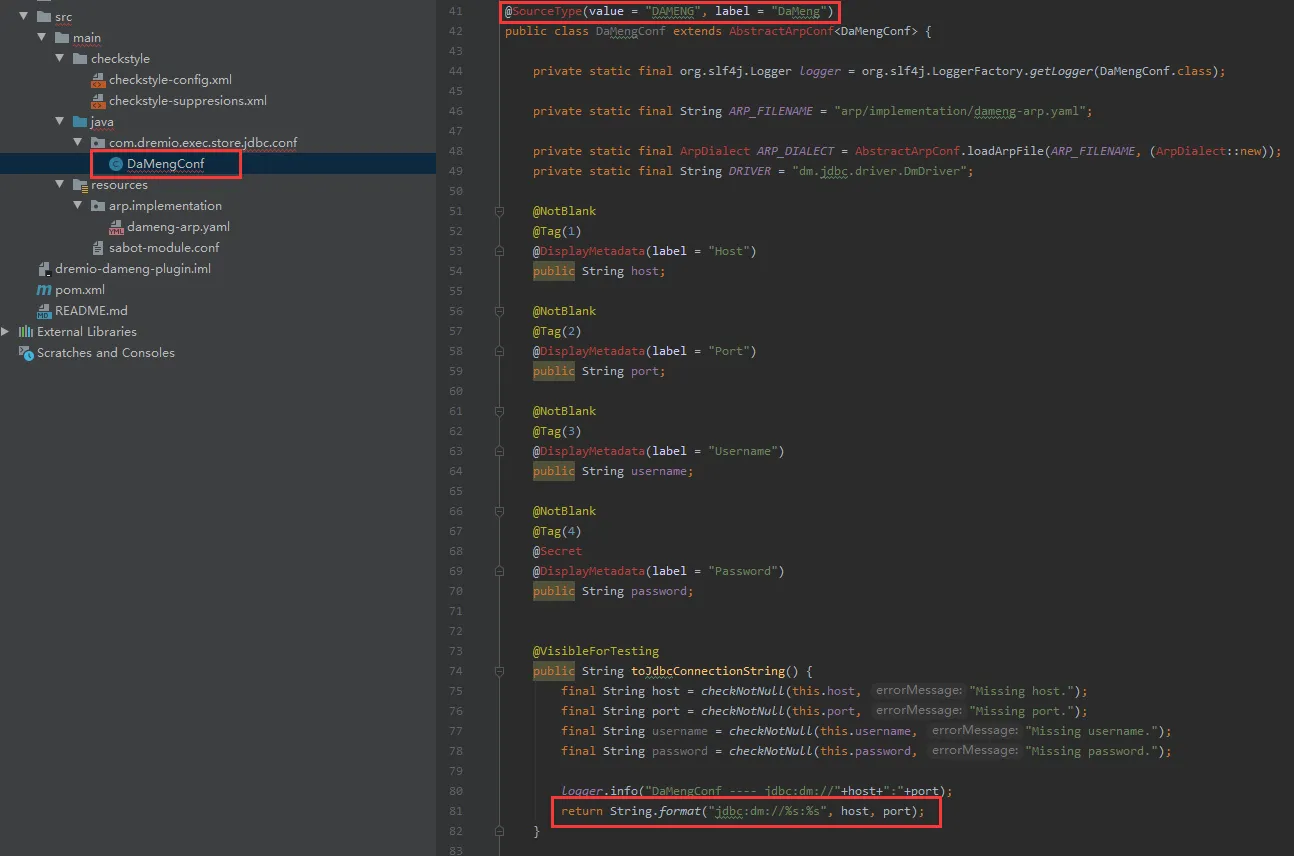Click logger.info call on line 80
Screen dimensions: 1294x856
coord(600,791)
